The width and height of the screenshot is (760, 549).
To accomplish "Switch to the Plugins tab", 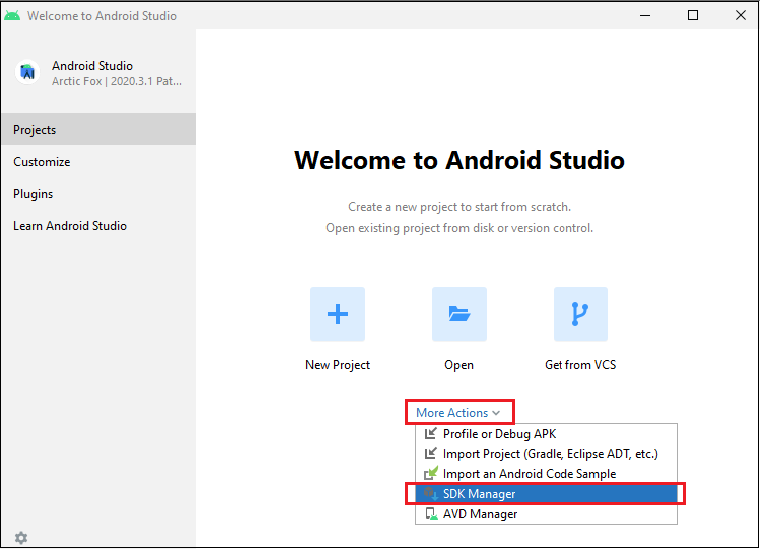I will tap(98, 194).
